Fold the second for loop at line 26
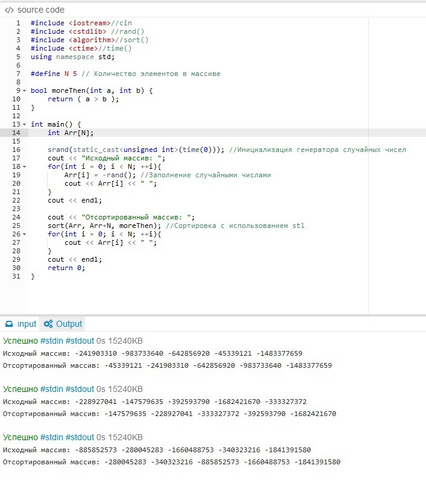The image size is (426, 480). 24,234
